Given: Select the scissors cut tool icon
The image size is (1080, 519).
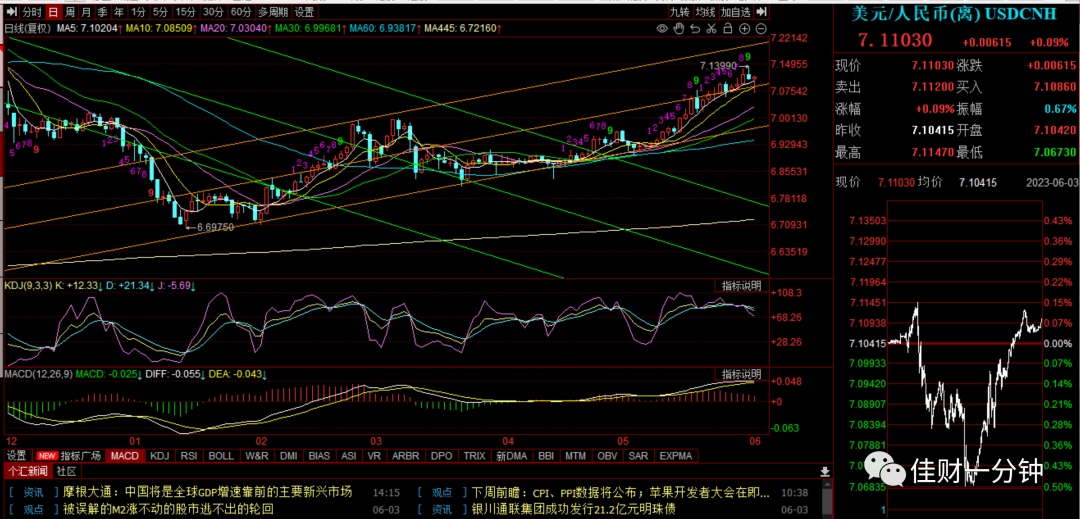Looking at the screenshot, I should pyautogui.click(x=712, y=29).
